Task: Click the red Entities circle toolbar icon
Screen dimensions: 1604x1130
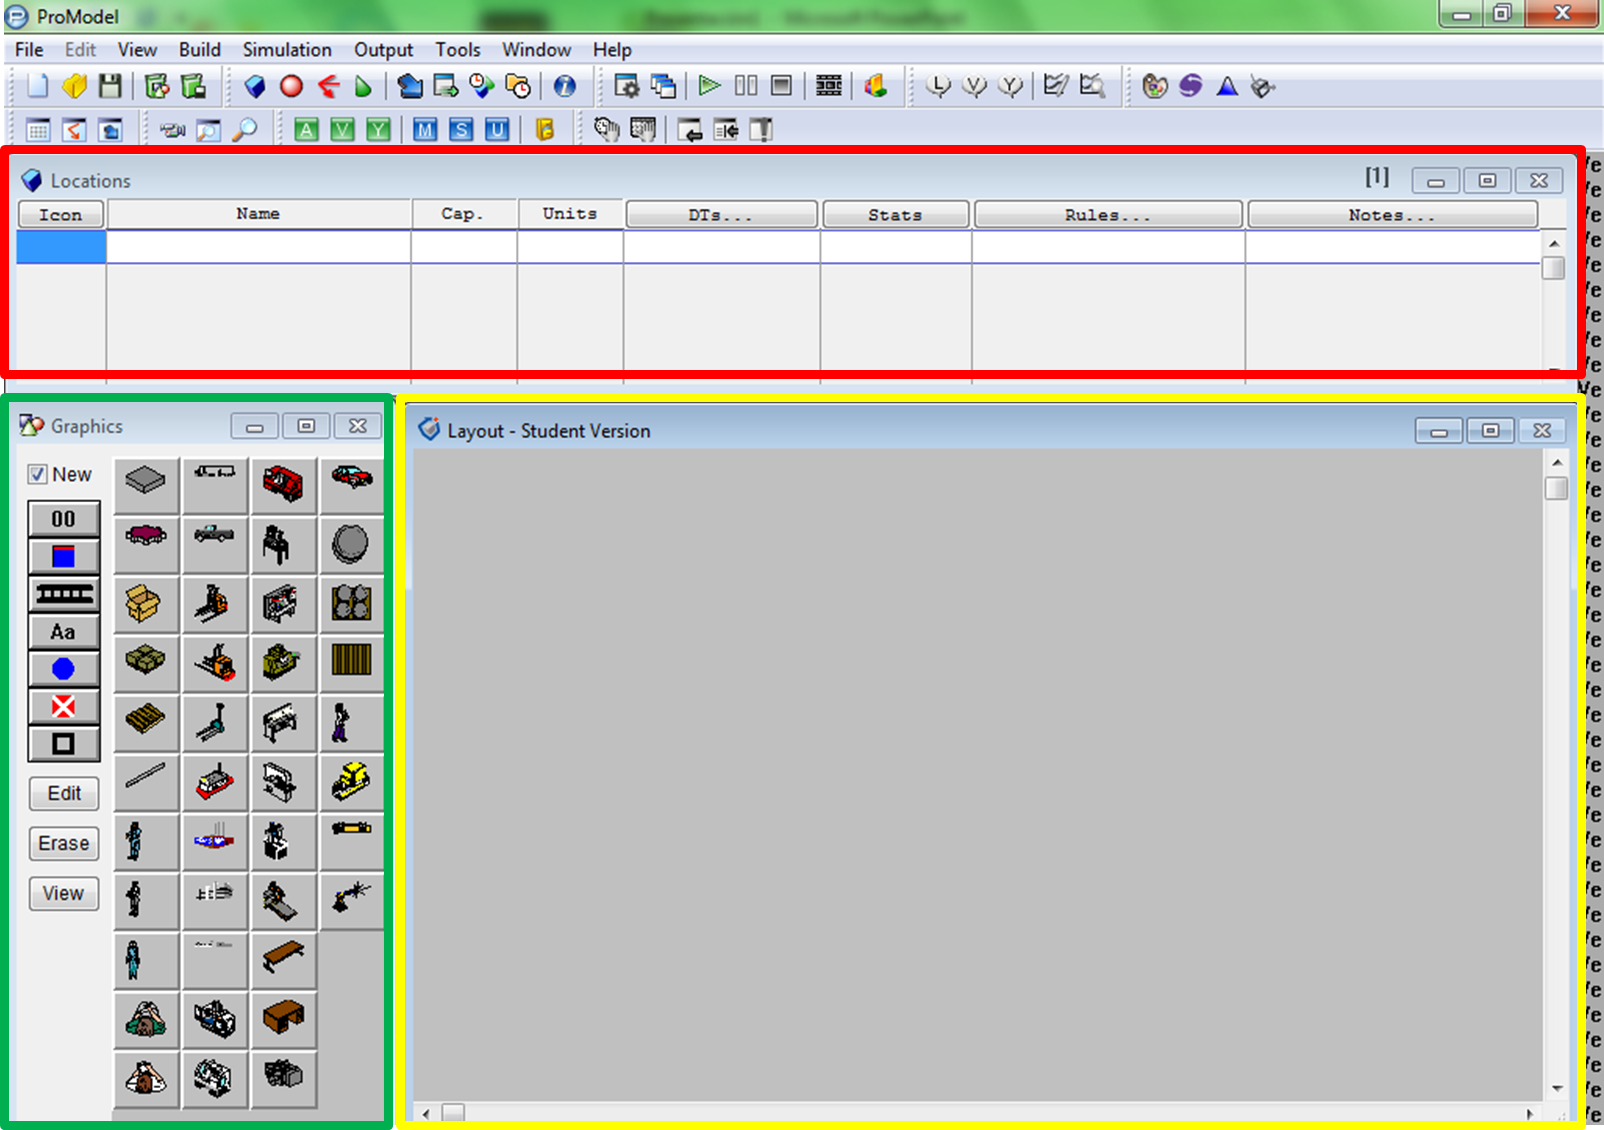Action: click(291, 87)
